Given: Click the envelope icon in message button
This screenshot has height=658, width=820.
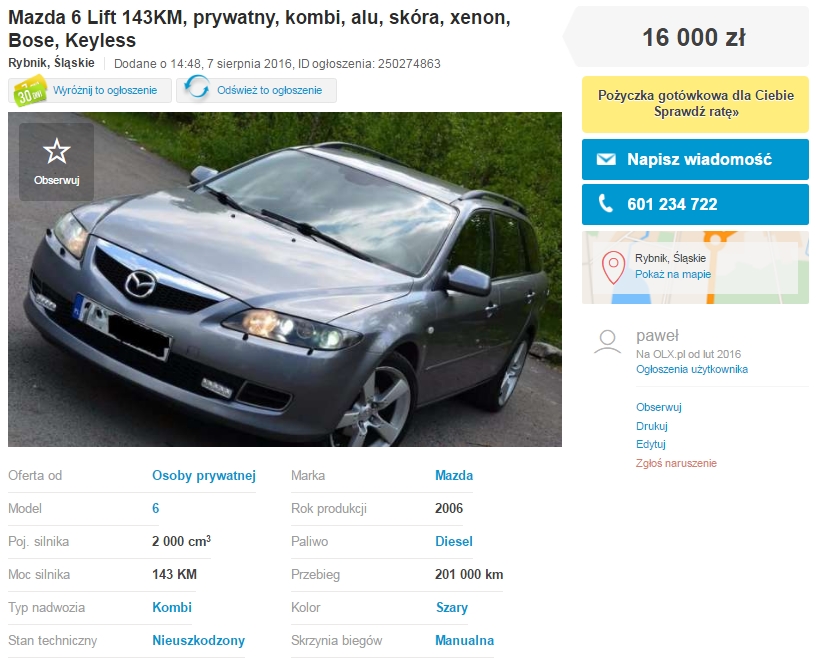Looking at the screenshot, I should pos(606,159).
